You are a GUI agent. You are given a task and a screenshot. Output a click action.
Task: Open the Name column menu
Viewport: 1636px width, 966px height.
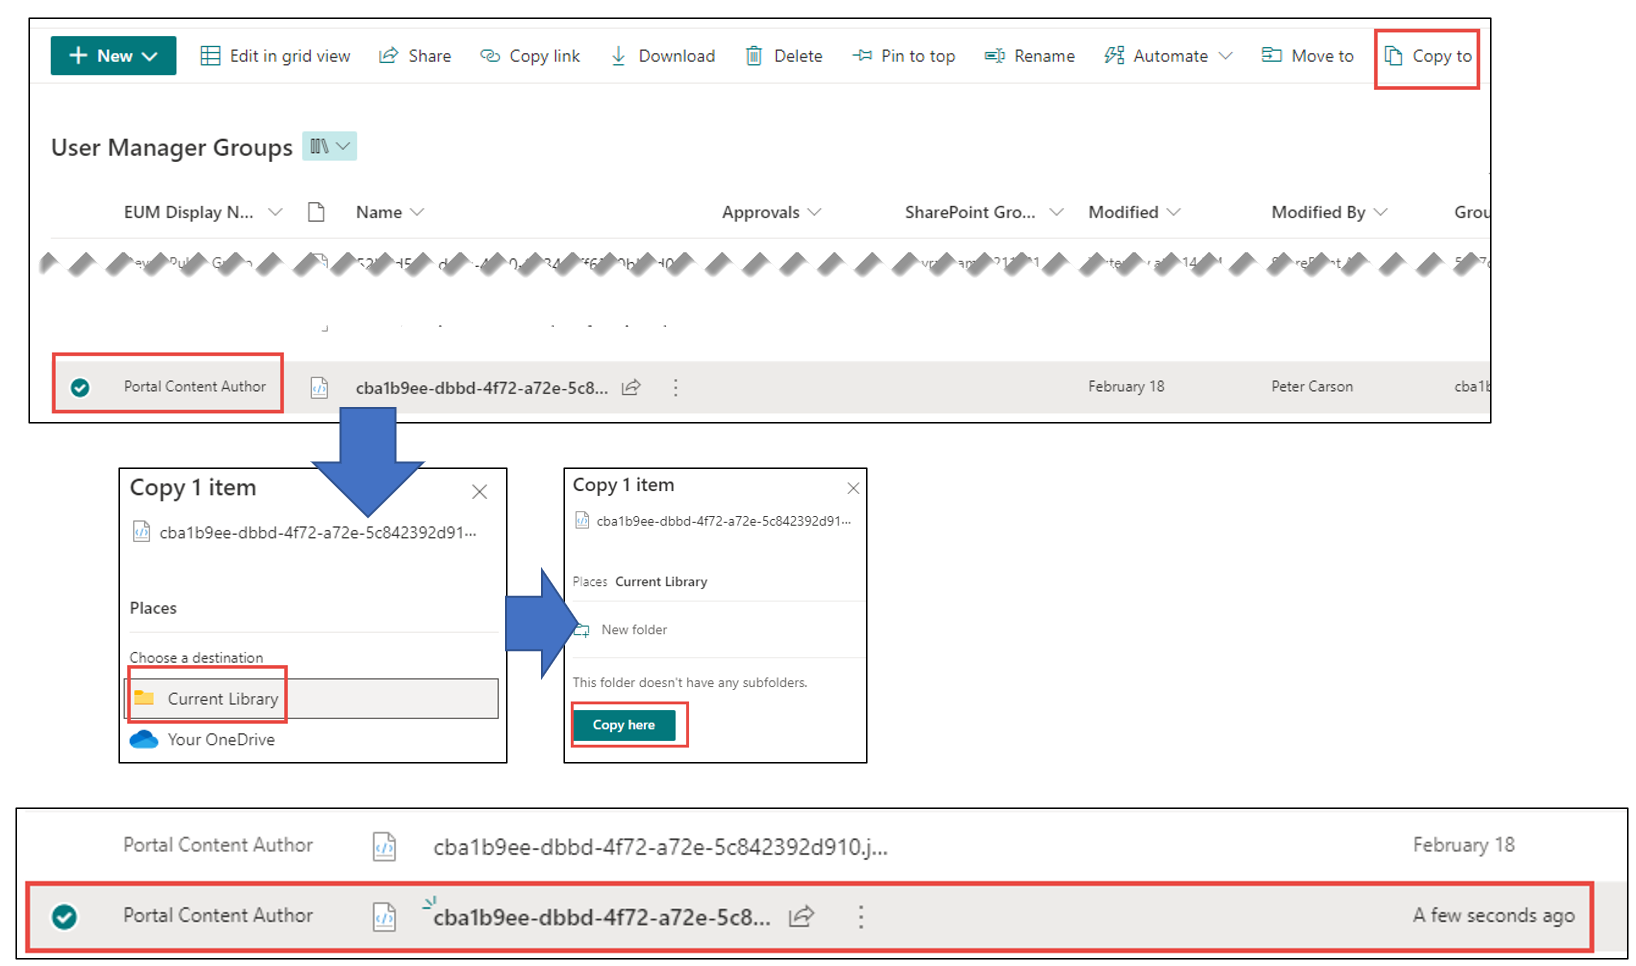[x=390, y=212]
